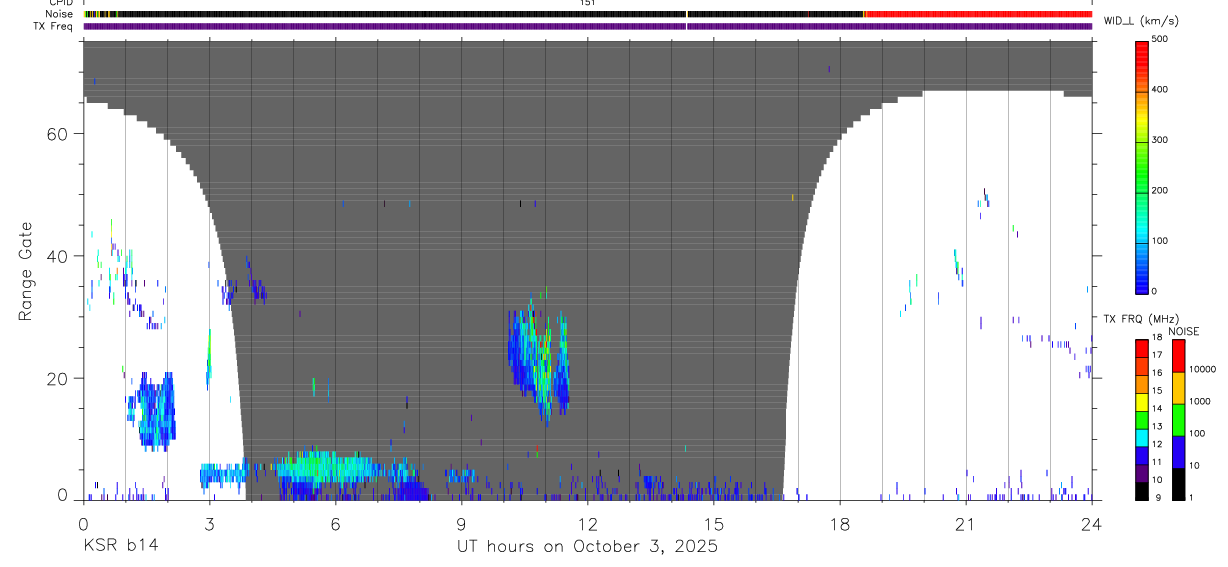Click the "Range Gate" y-axis title
Image resolution: width=1228 pixels, height=567 pixels.
click(26, 271)
